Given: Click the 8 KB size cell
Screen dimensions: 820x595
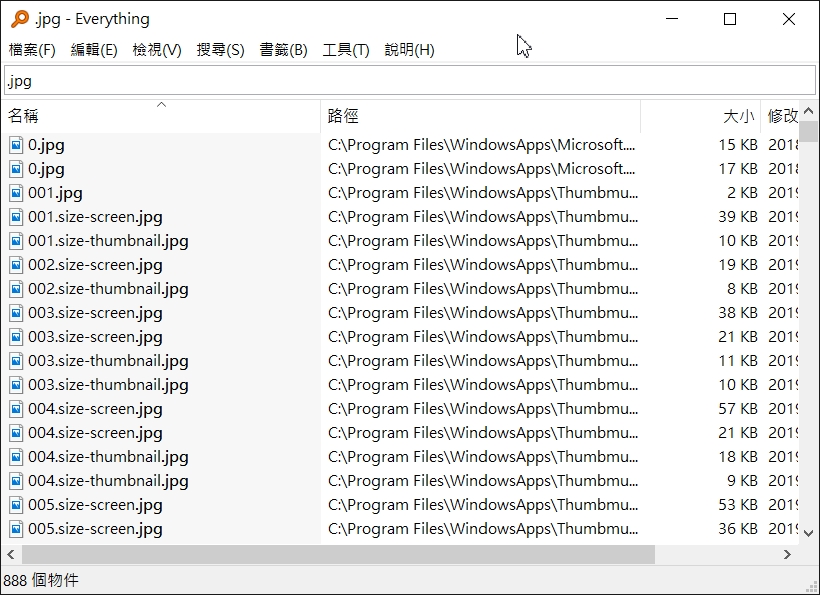Looking at the screenshot, I should [x=742, y=289].
